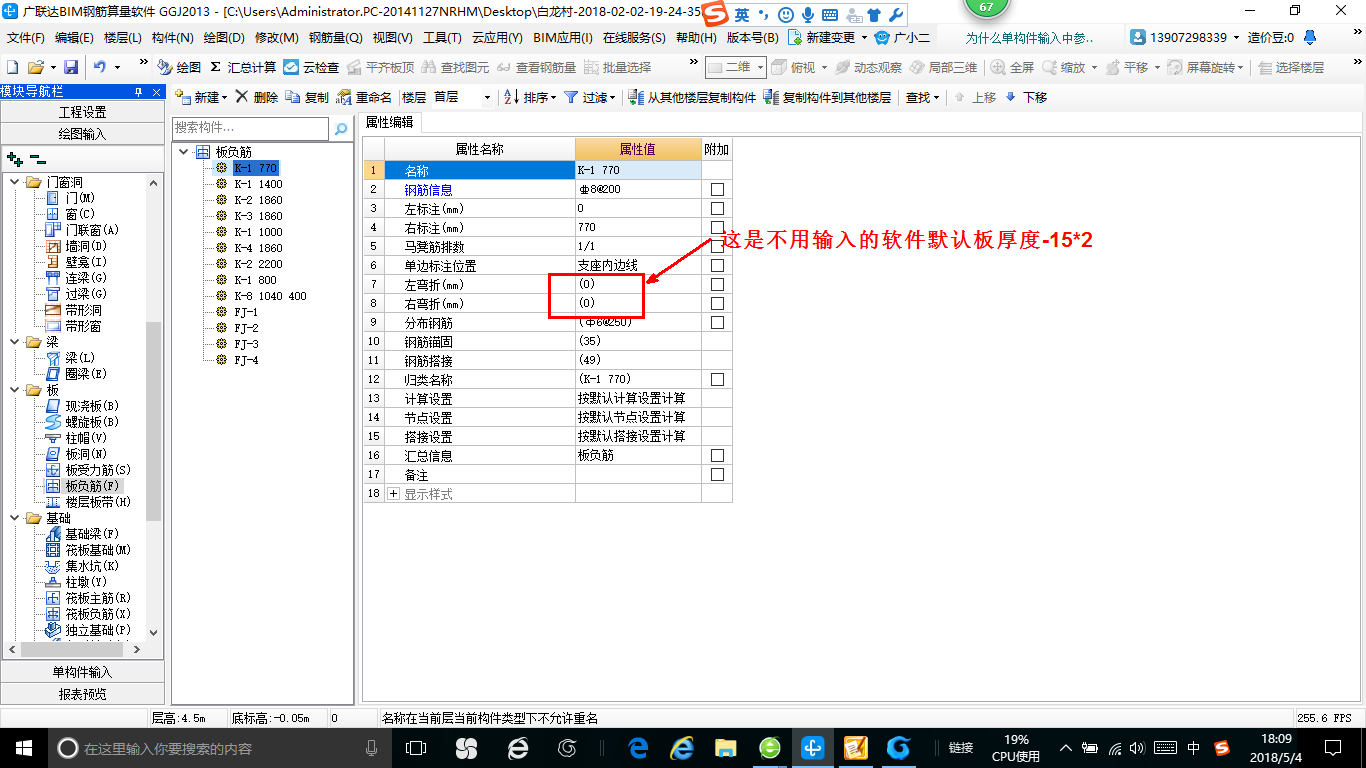Open the 在线服务(S) menu

coord(634,38)
